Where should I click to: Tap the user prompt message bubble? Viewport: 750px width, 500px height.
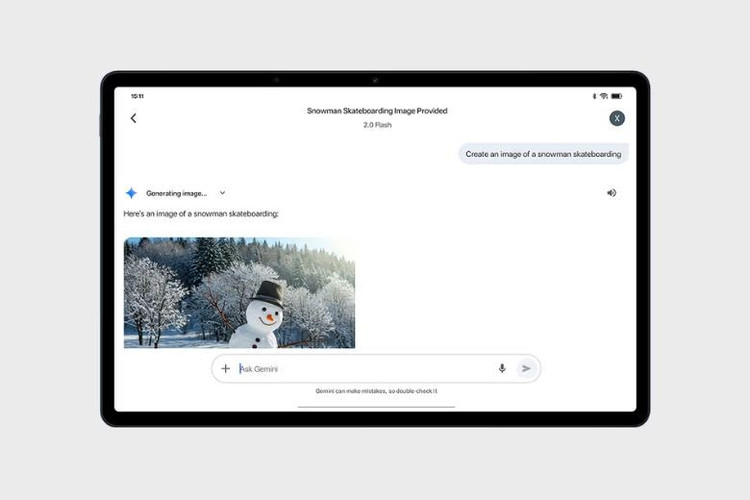[543, 154]
